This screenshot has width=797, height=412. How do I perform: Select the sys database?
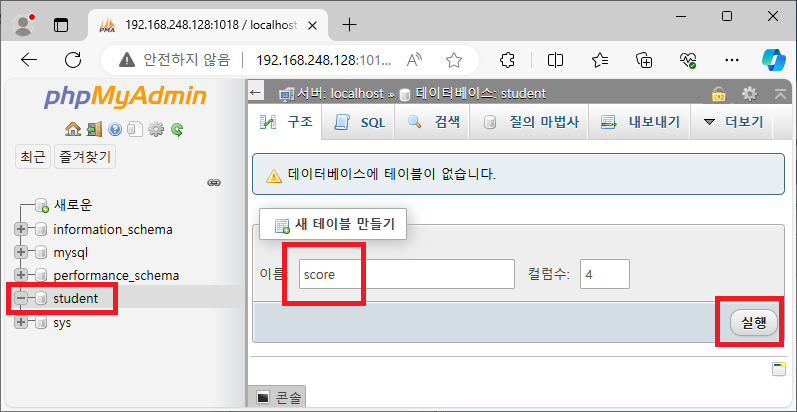click(x=63, y=322)
